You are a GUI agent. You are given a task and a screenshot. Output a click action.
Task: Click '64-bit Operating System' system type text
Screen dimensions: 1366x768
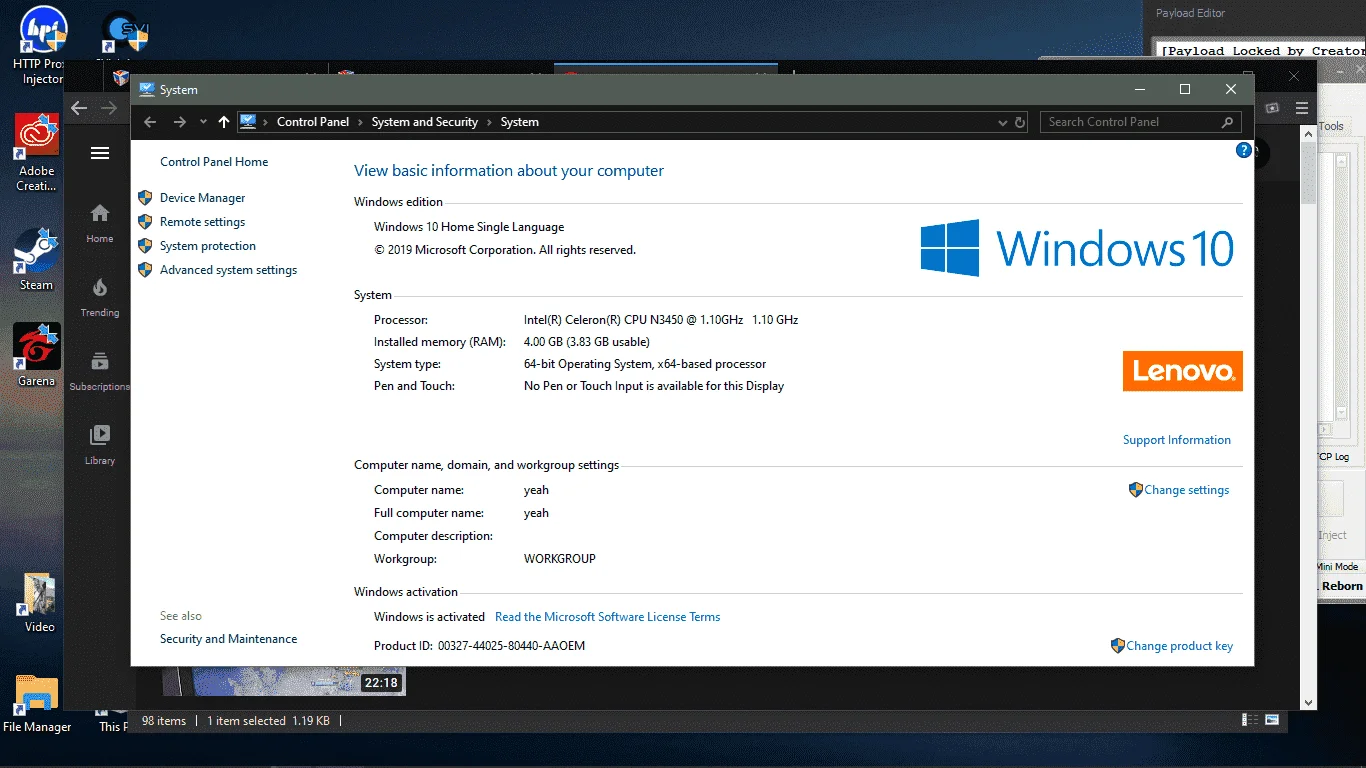645,364
